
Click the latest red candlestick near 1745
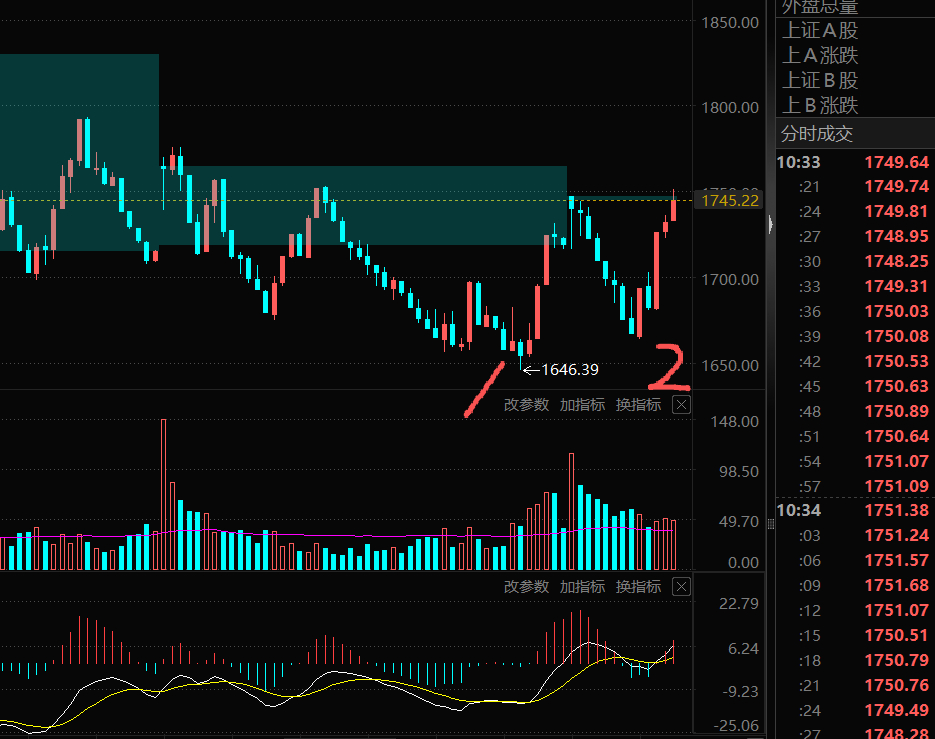tap(673, 210)
